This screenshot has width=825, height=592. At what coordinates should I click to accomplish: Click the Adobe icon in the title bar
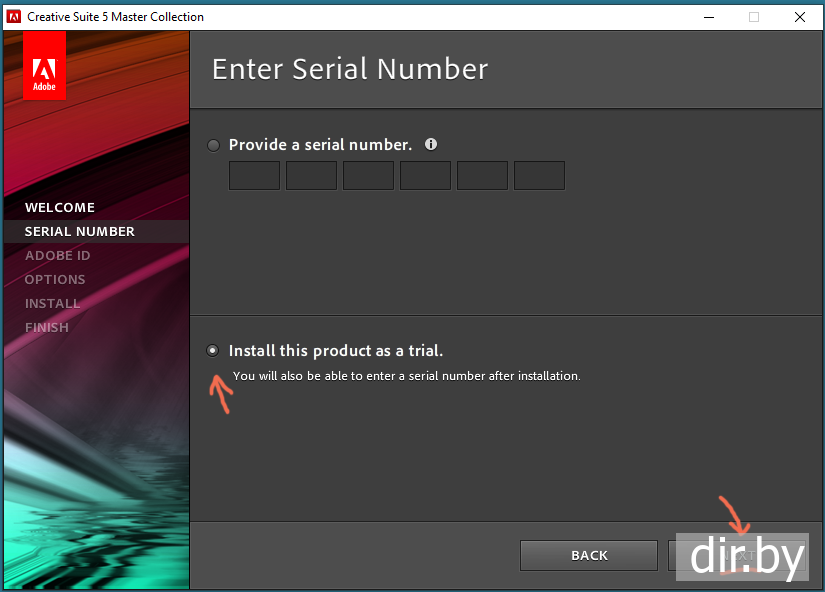tap(14, 17)
